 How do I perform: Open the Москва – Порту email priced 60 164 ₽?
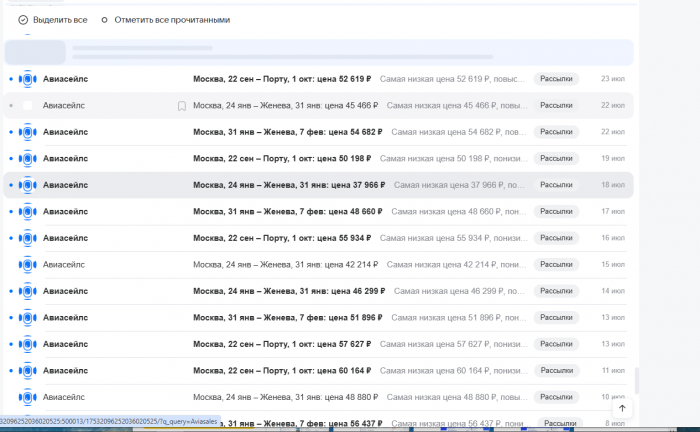click(x=281, y=371)
